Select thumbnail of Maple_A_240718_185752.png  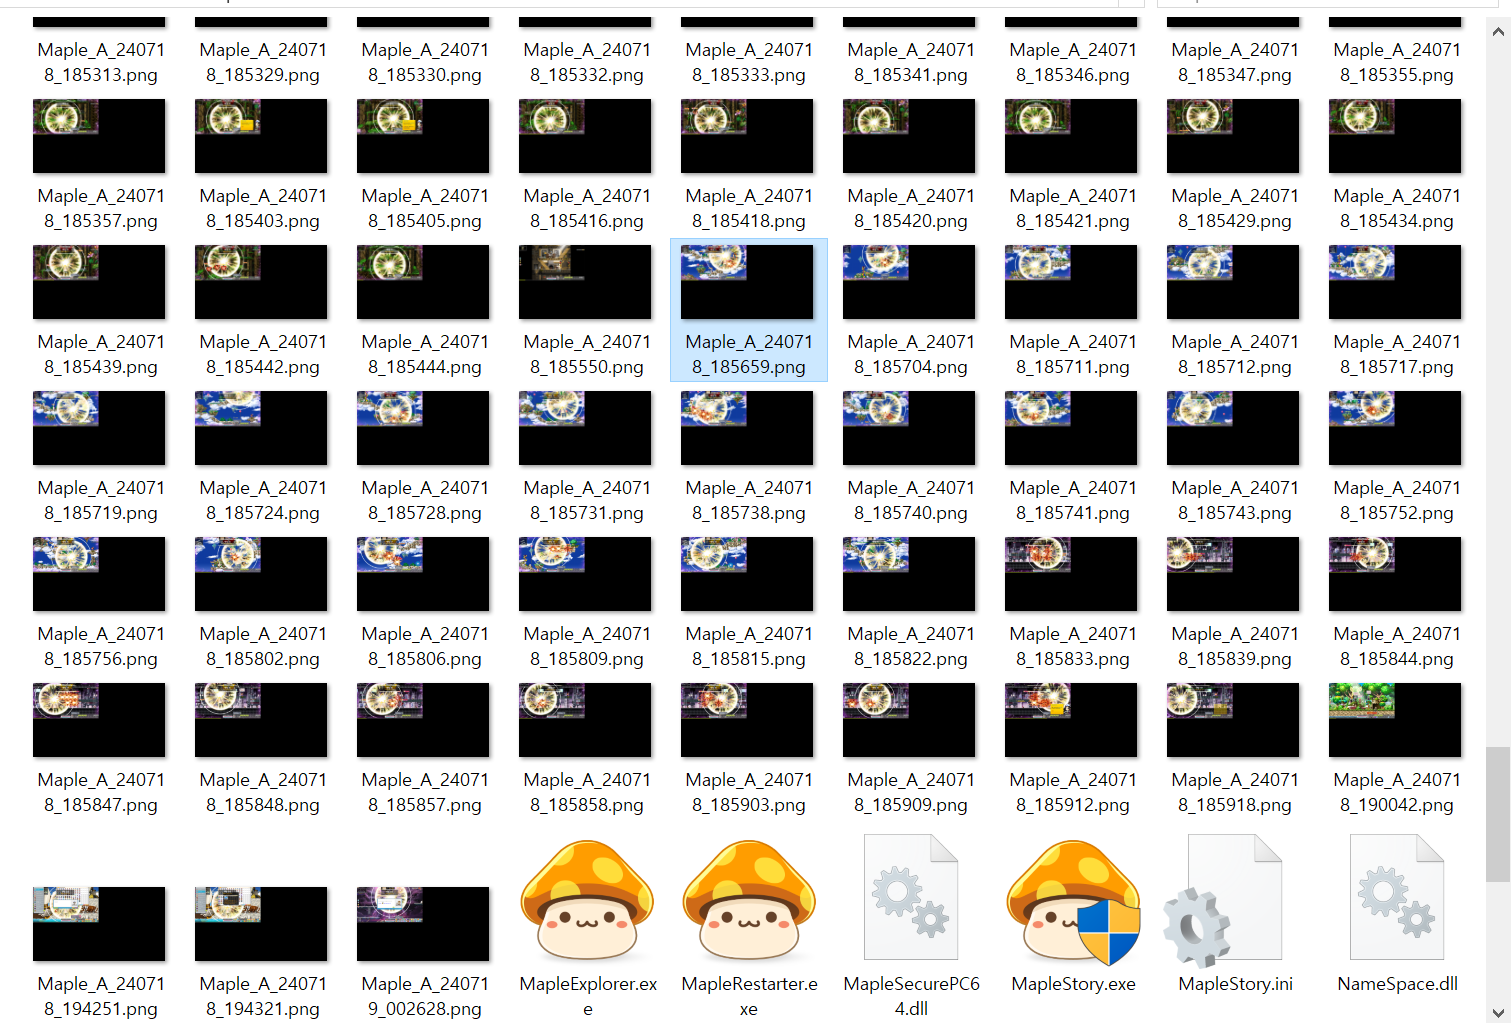pyautogui.click(x=1395, y=428)
